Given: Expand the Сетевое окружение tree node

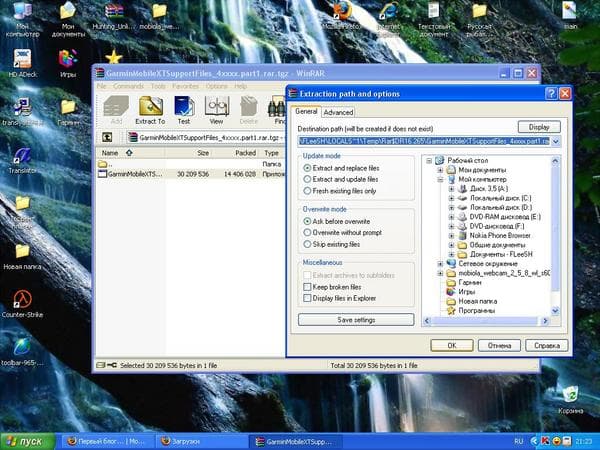Looking at the screenshot, I should 440,264.
